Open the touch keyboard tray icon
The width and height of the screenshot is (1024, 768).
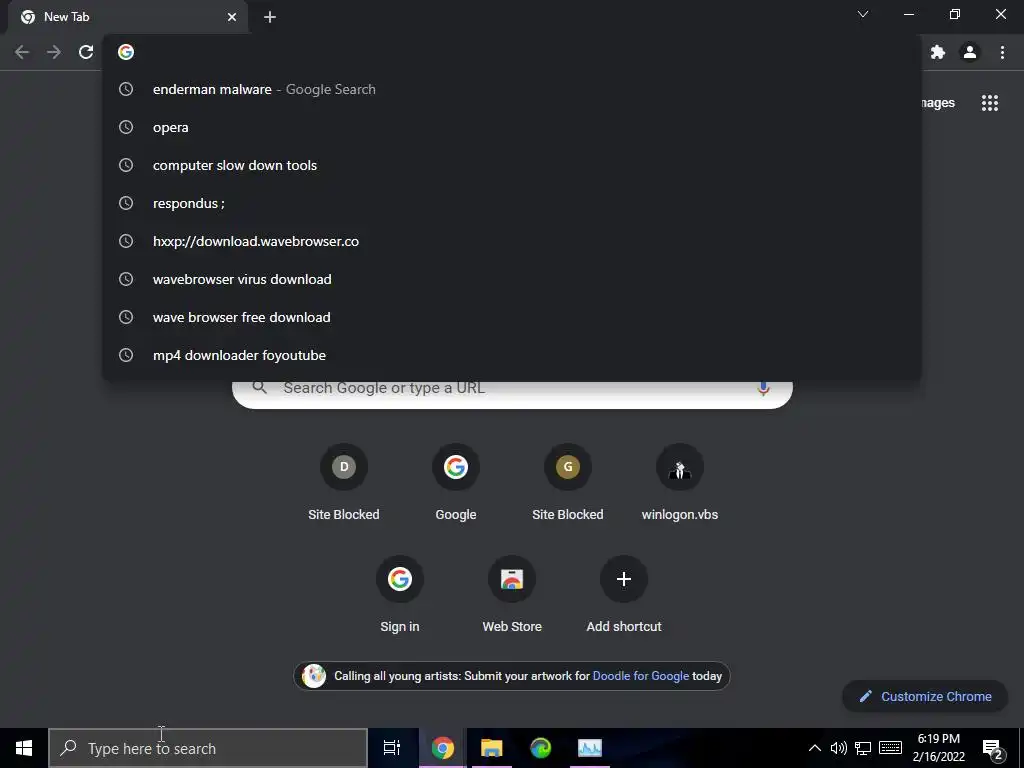pyautogui.click(x=890, y=748)
